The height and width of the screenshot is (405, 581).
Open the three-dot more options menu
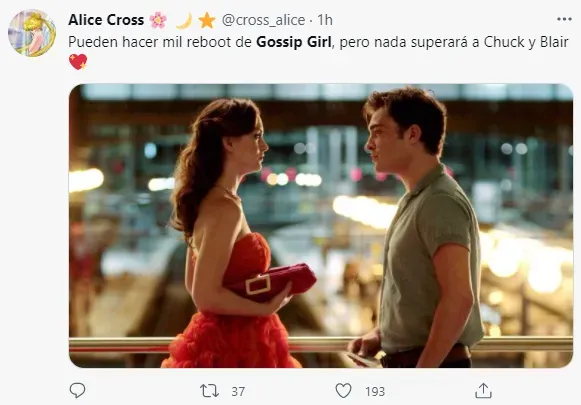(x=564, y=19)
